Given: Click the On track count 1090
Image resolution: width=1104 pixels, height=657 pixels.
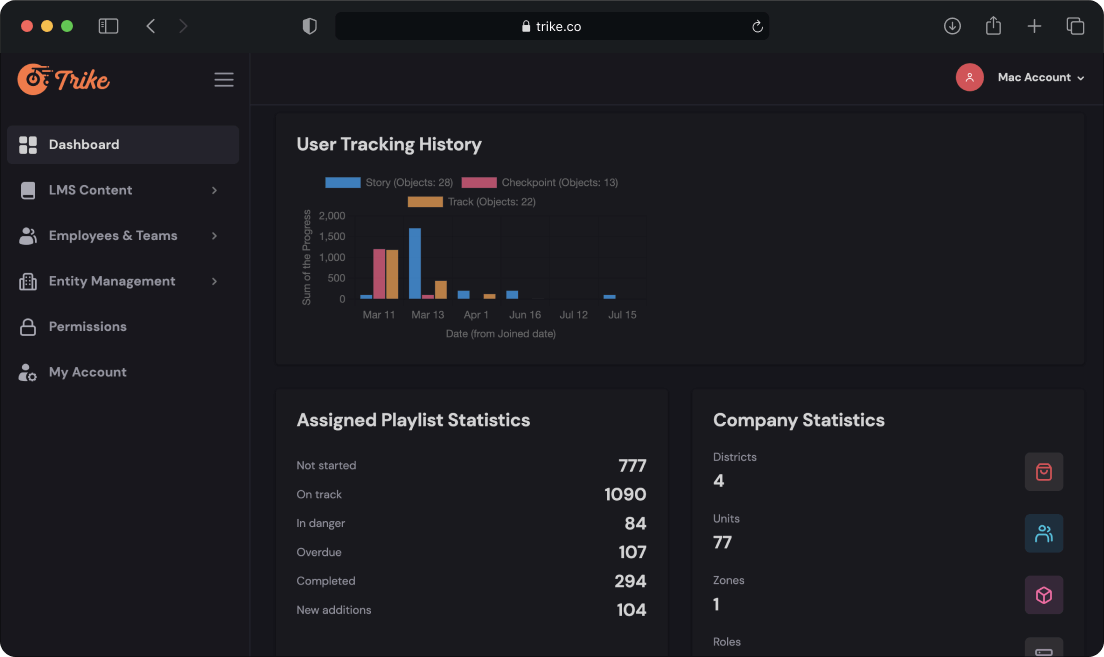Looking at the screenshot, I should 625,495.
